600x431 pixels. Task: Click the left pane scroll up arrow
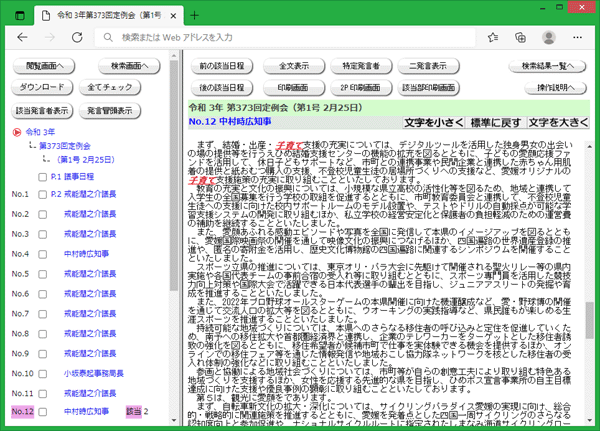[x=174, y=56]
